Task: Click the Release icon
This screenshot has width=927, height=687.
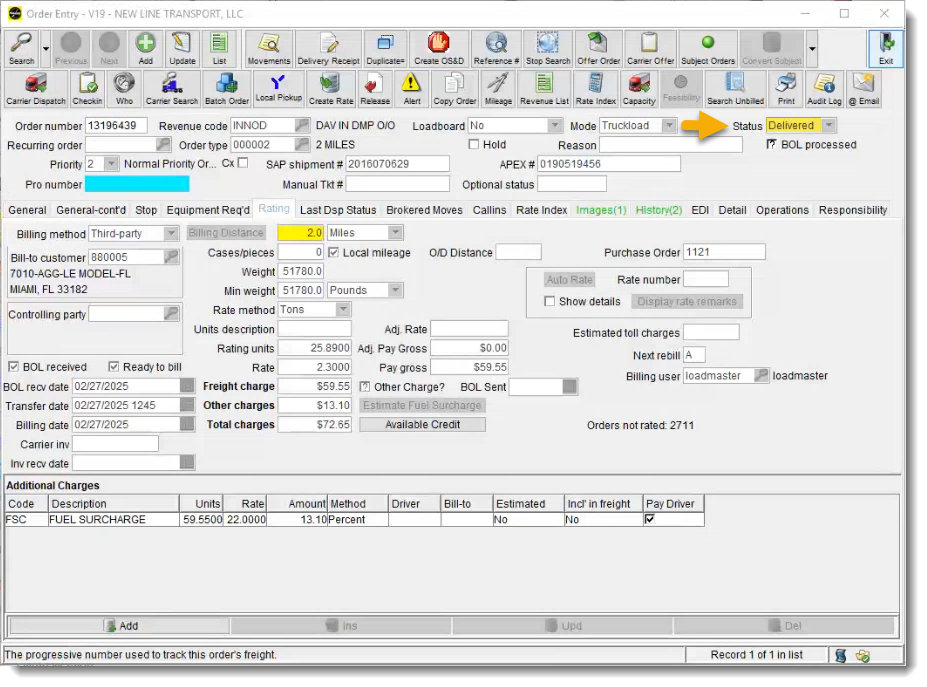Action: tap(375, 89)
